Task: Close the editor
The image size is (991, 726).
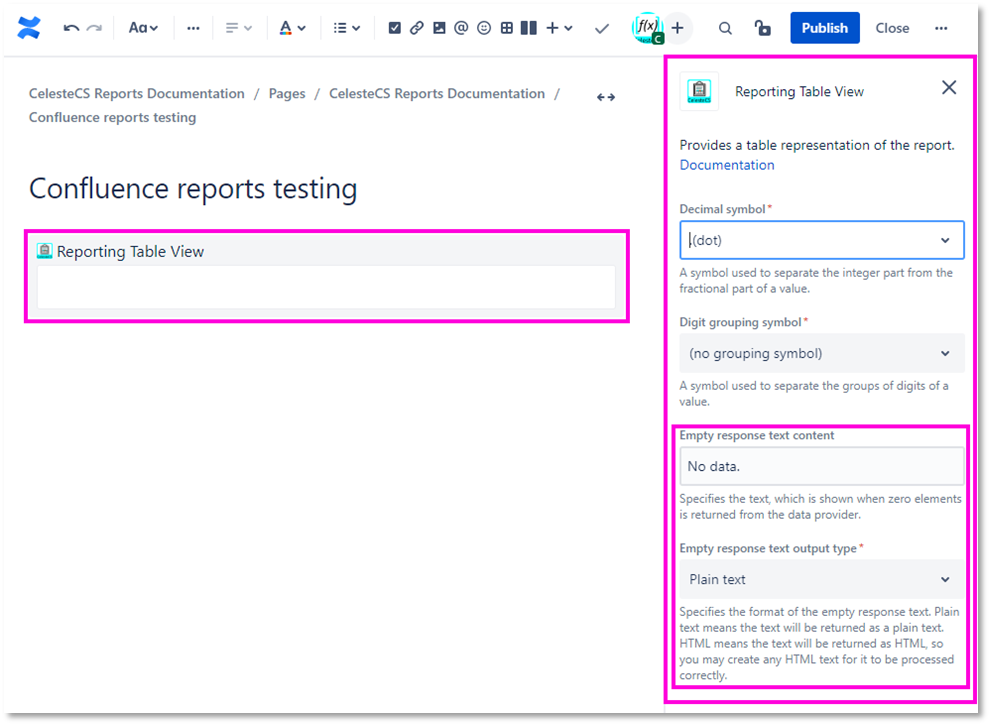Action: [x=892, y=28]
